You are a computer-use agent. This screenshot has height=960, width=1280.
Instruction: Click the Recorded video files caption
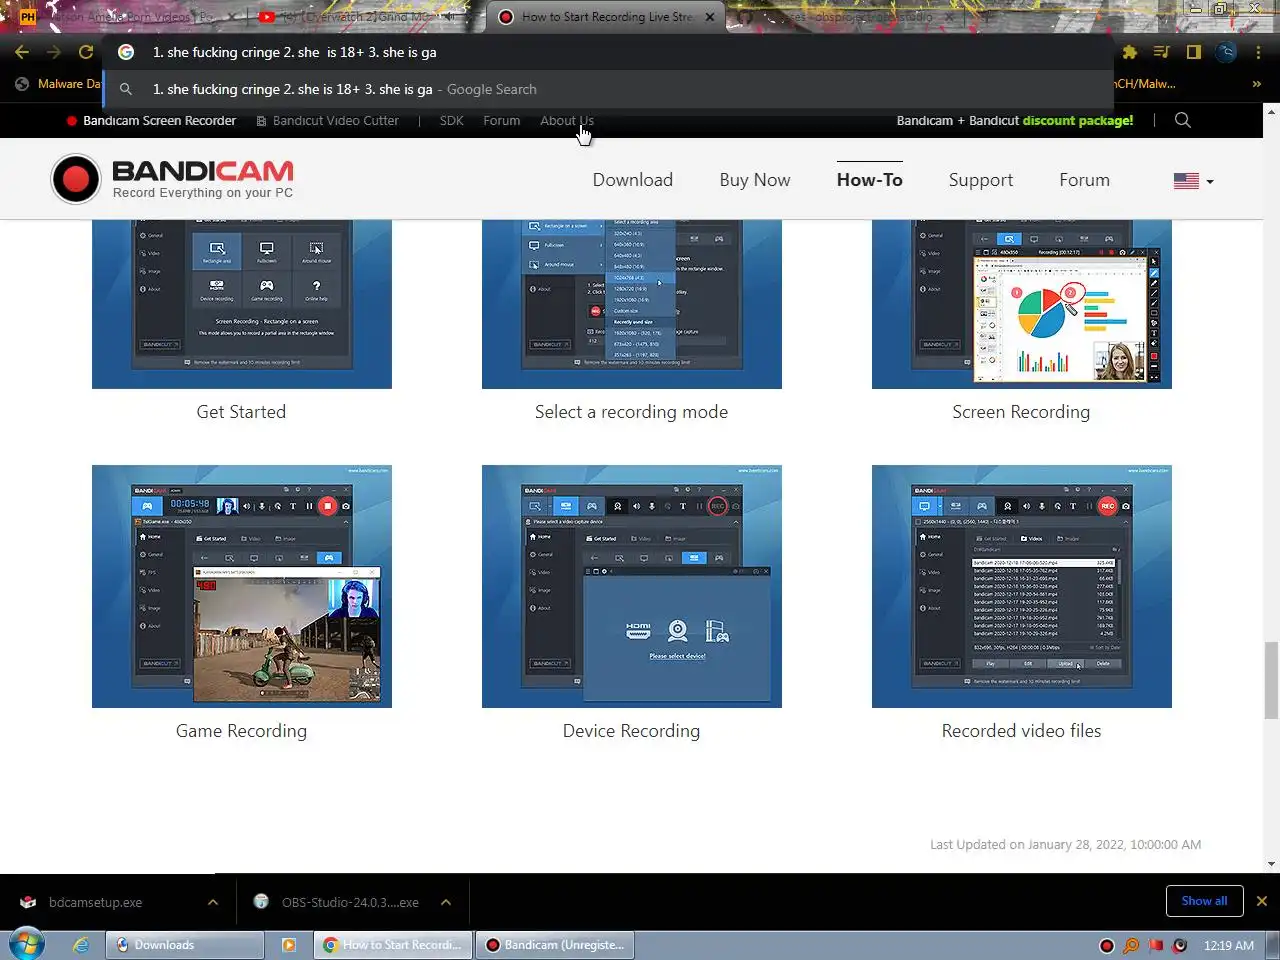tap(1021, 731)
